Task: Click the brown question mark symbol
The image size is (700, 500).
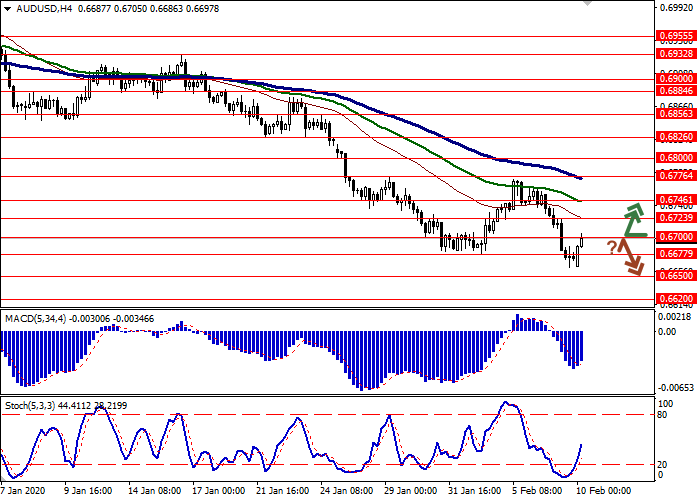Action: 612,247
